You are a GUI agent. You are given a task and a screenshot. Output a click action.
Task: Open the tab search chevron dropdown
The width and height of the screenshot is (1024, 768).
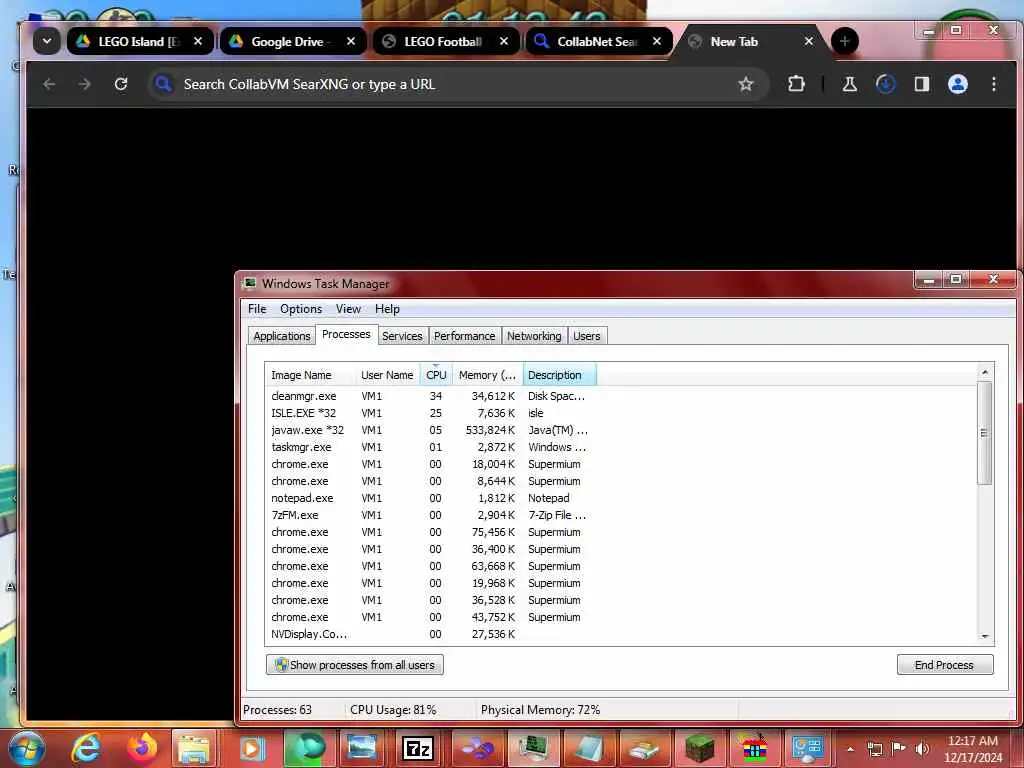click(47, 41)
